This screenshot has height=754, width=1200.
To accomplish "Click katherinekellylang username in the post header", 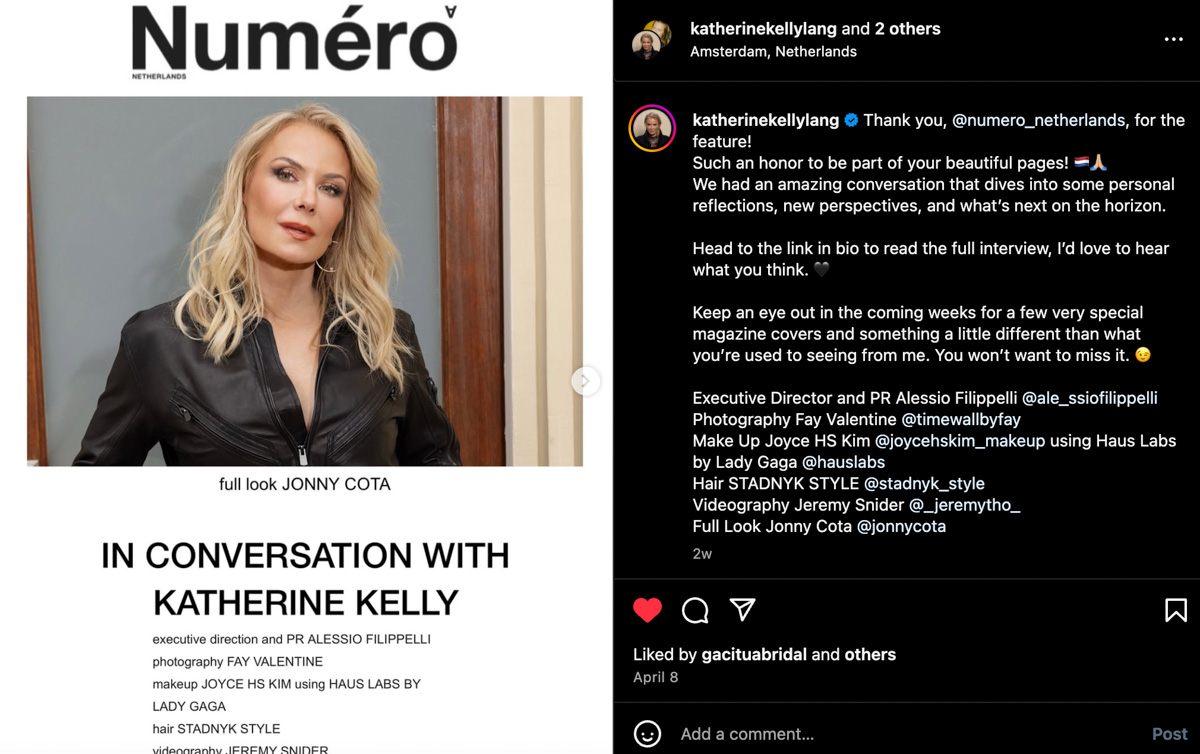I will 764,29.
